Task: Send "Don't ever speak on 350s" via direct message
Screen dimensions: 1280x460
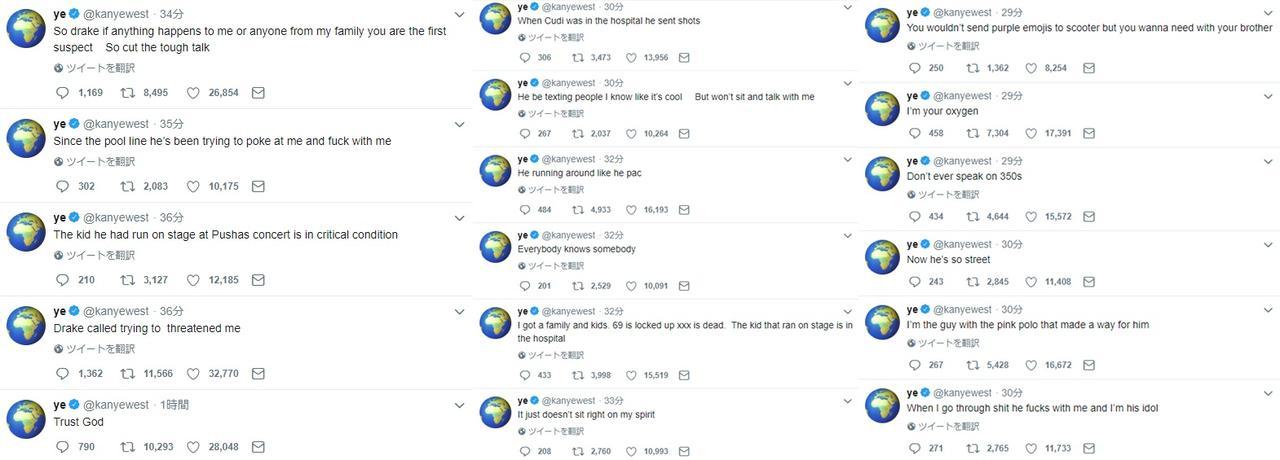Action: pyautogui.click(x=1089, y=216)
